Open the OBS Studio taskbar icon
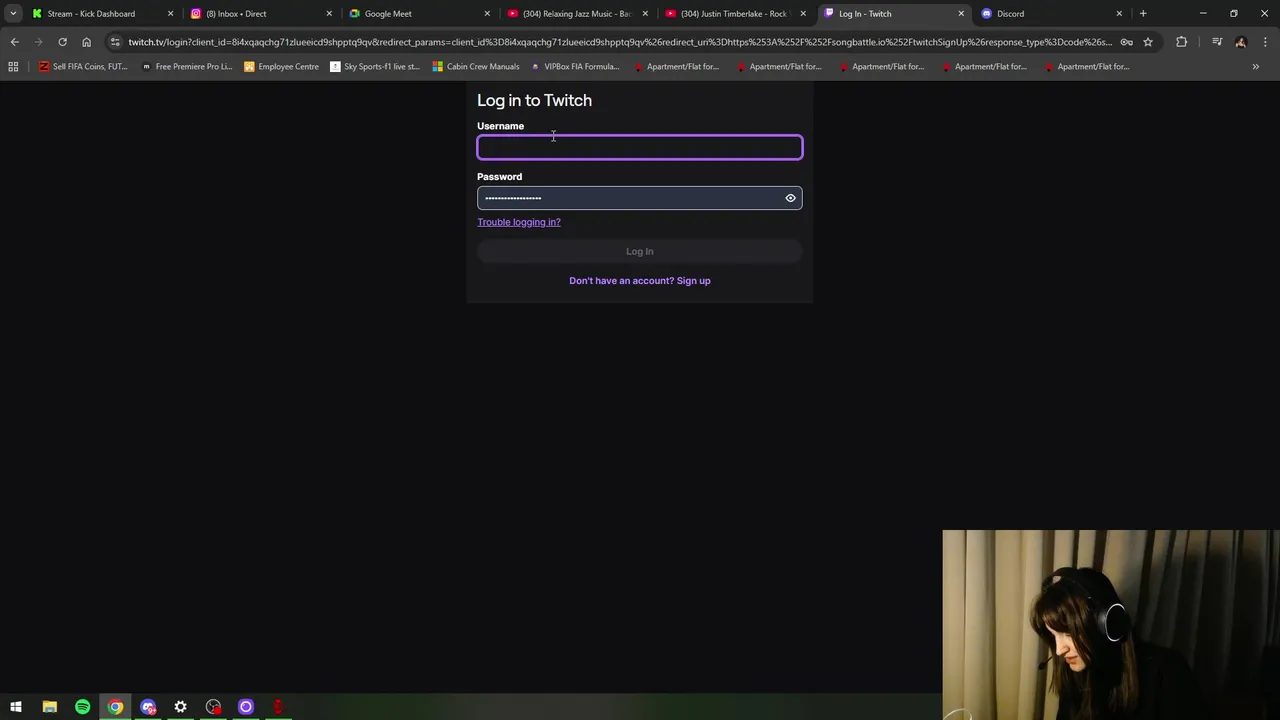 [213, 707]
